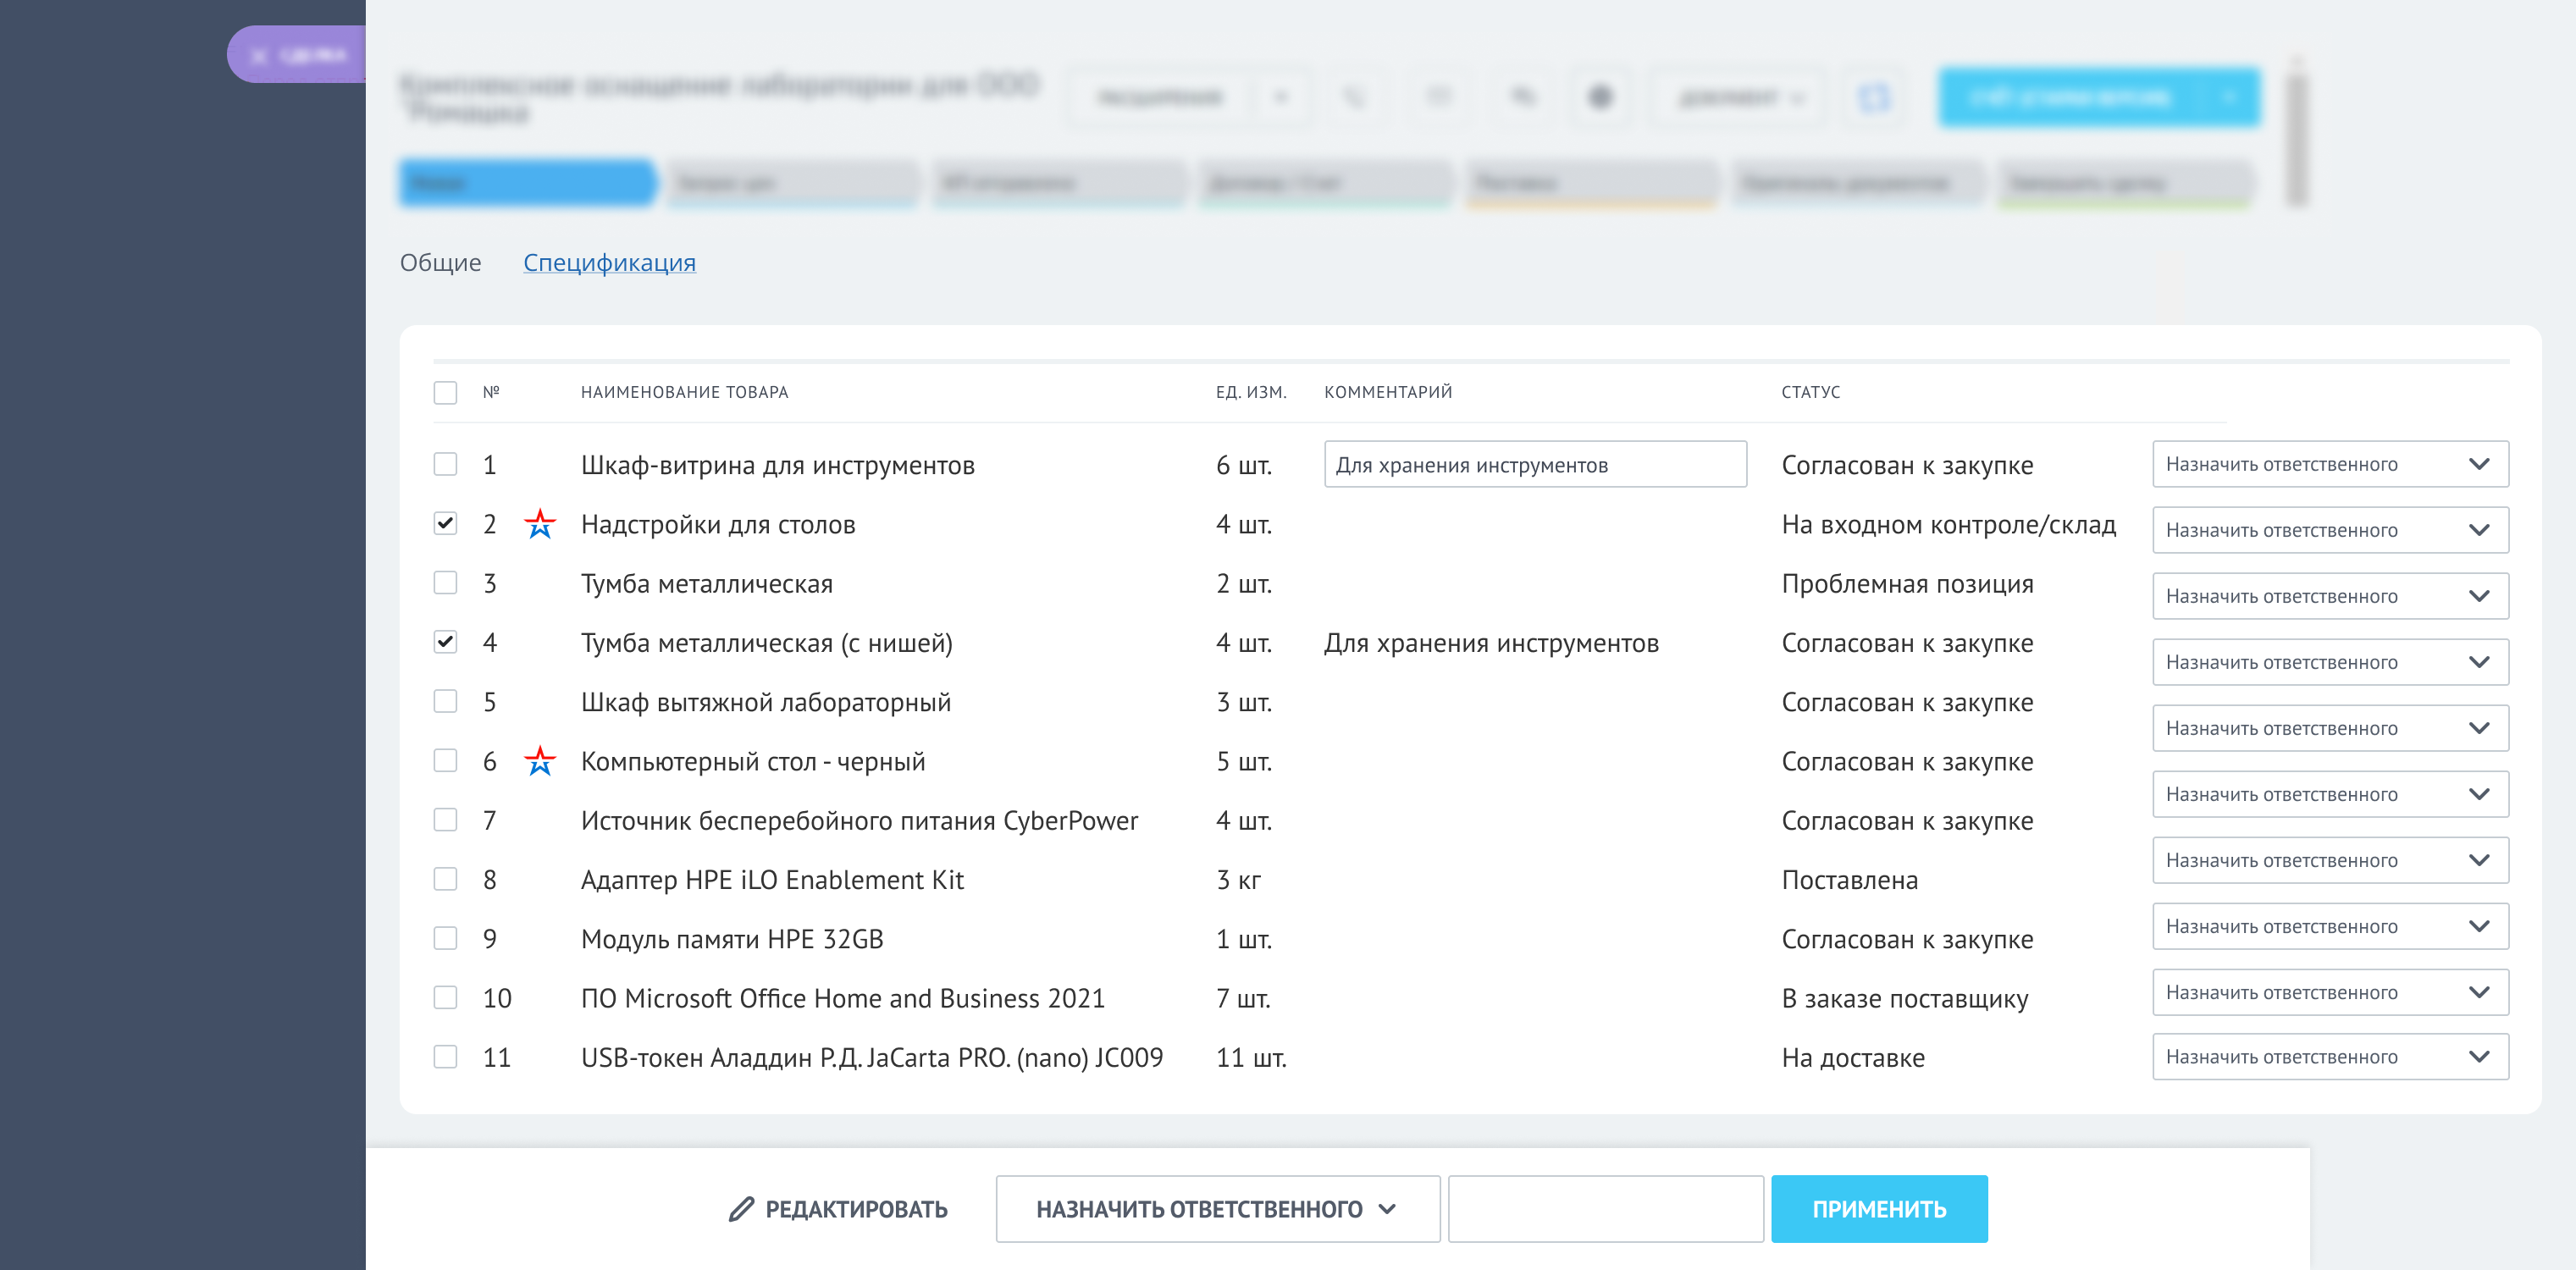Expand the bottom НАЗНАЧИТЬ ОТВЕТСТВЕННОГО dropdown
2576x1270 pixels.
(1217, 1209)
